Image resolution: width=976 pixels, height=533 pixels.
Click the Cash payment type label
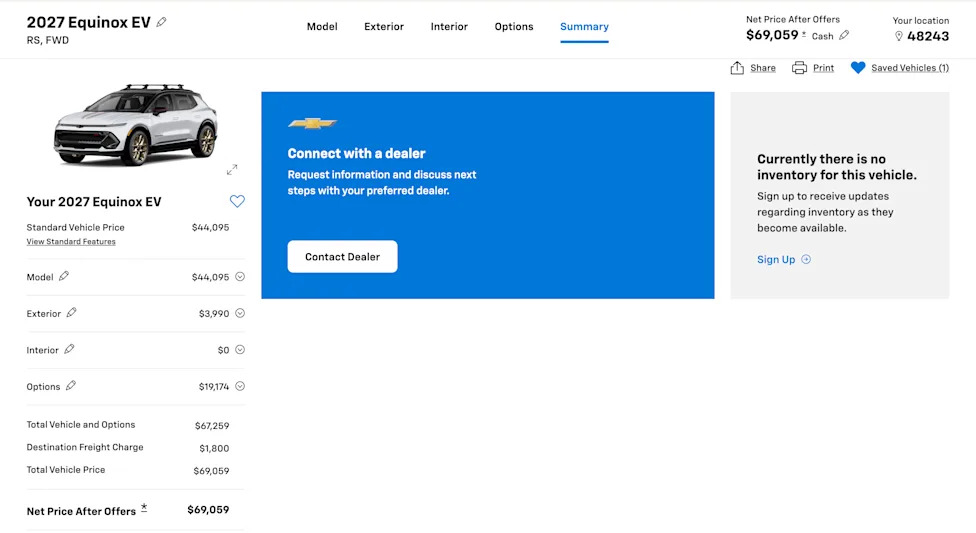point(822,36)
